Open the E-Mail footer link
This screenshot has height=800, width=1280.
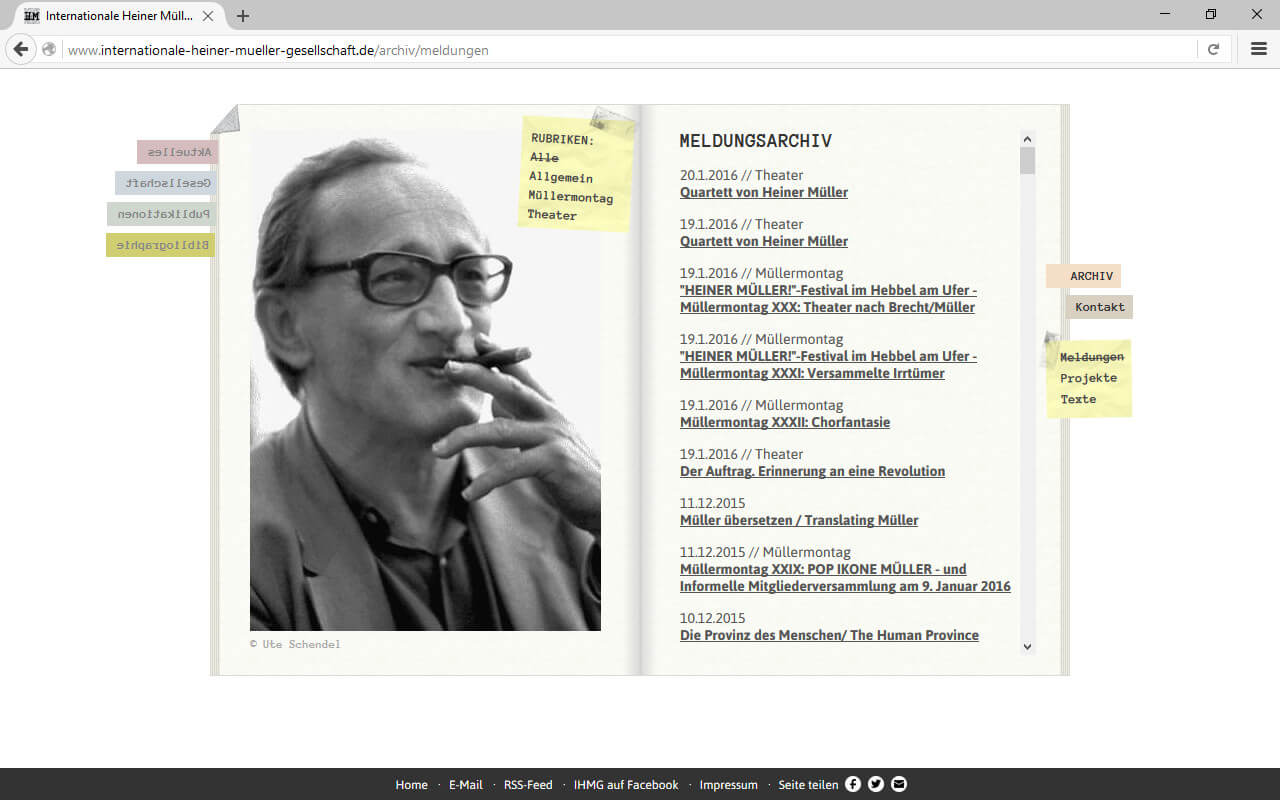point(465,785)
